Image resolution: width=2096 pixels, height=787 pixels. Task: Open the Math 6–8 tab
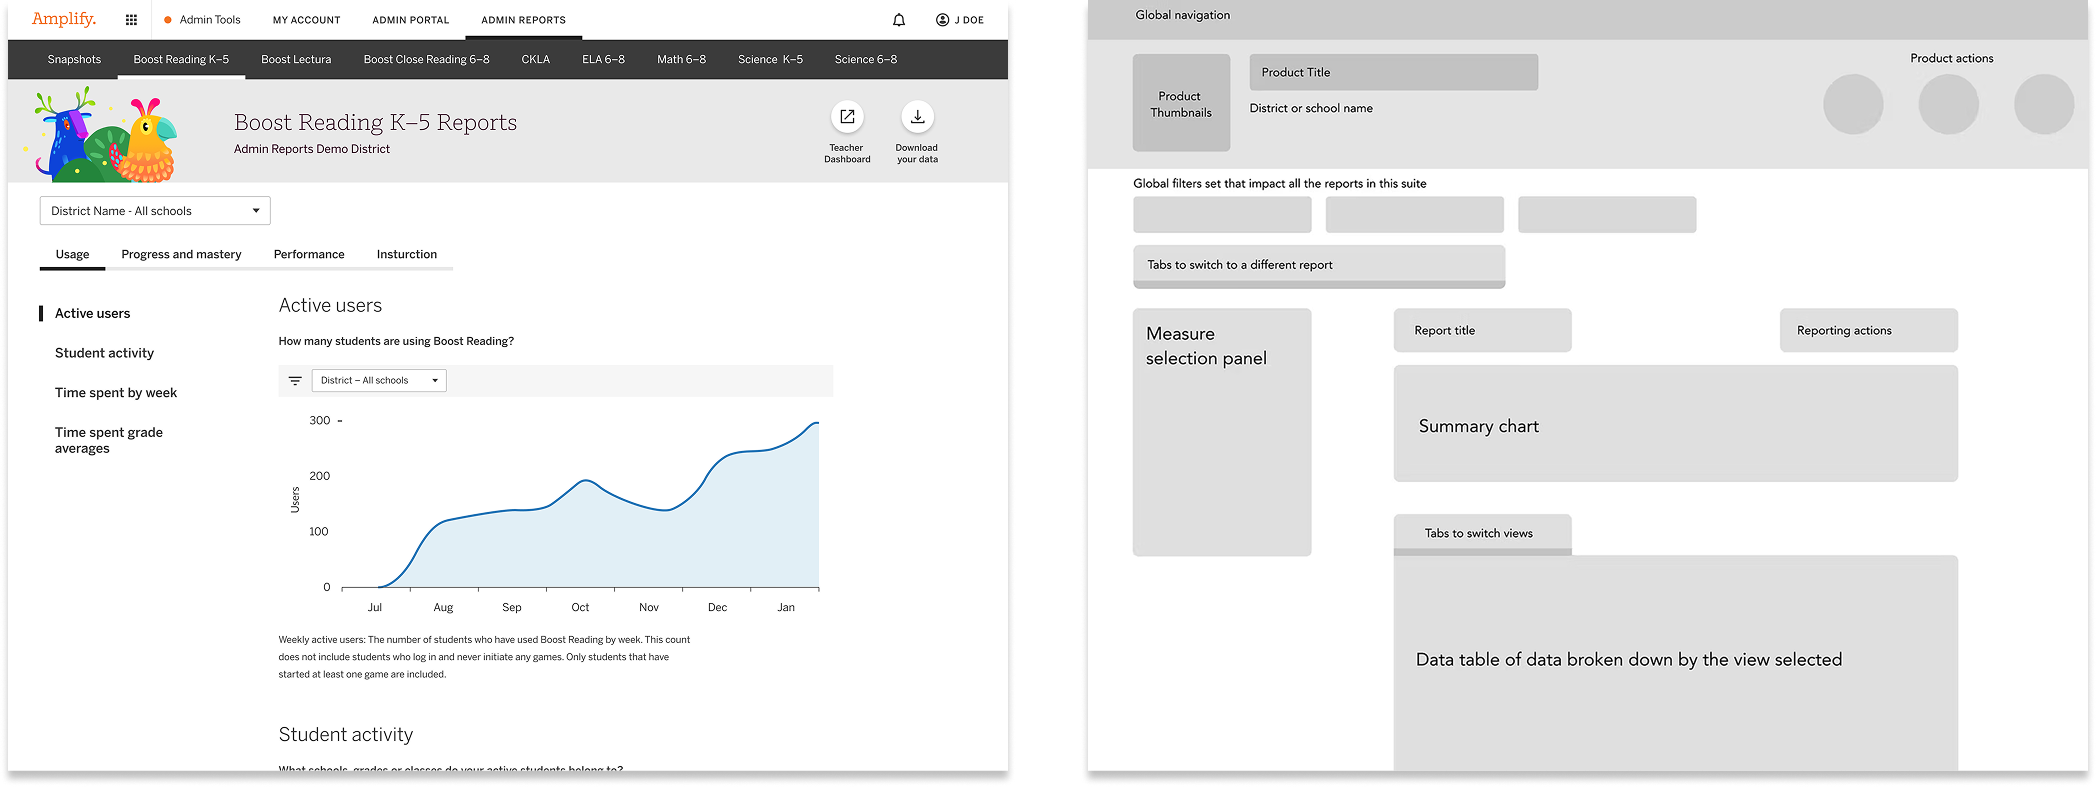(681, 60)
